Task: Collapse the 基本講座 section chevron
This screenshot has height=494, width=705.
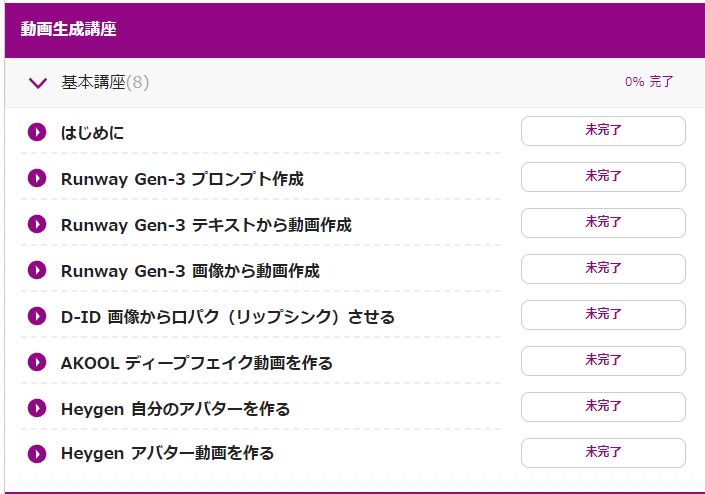Action: [38, 83]
